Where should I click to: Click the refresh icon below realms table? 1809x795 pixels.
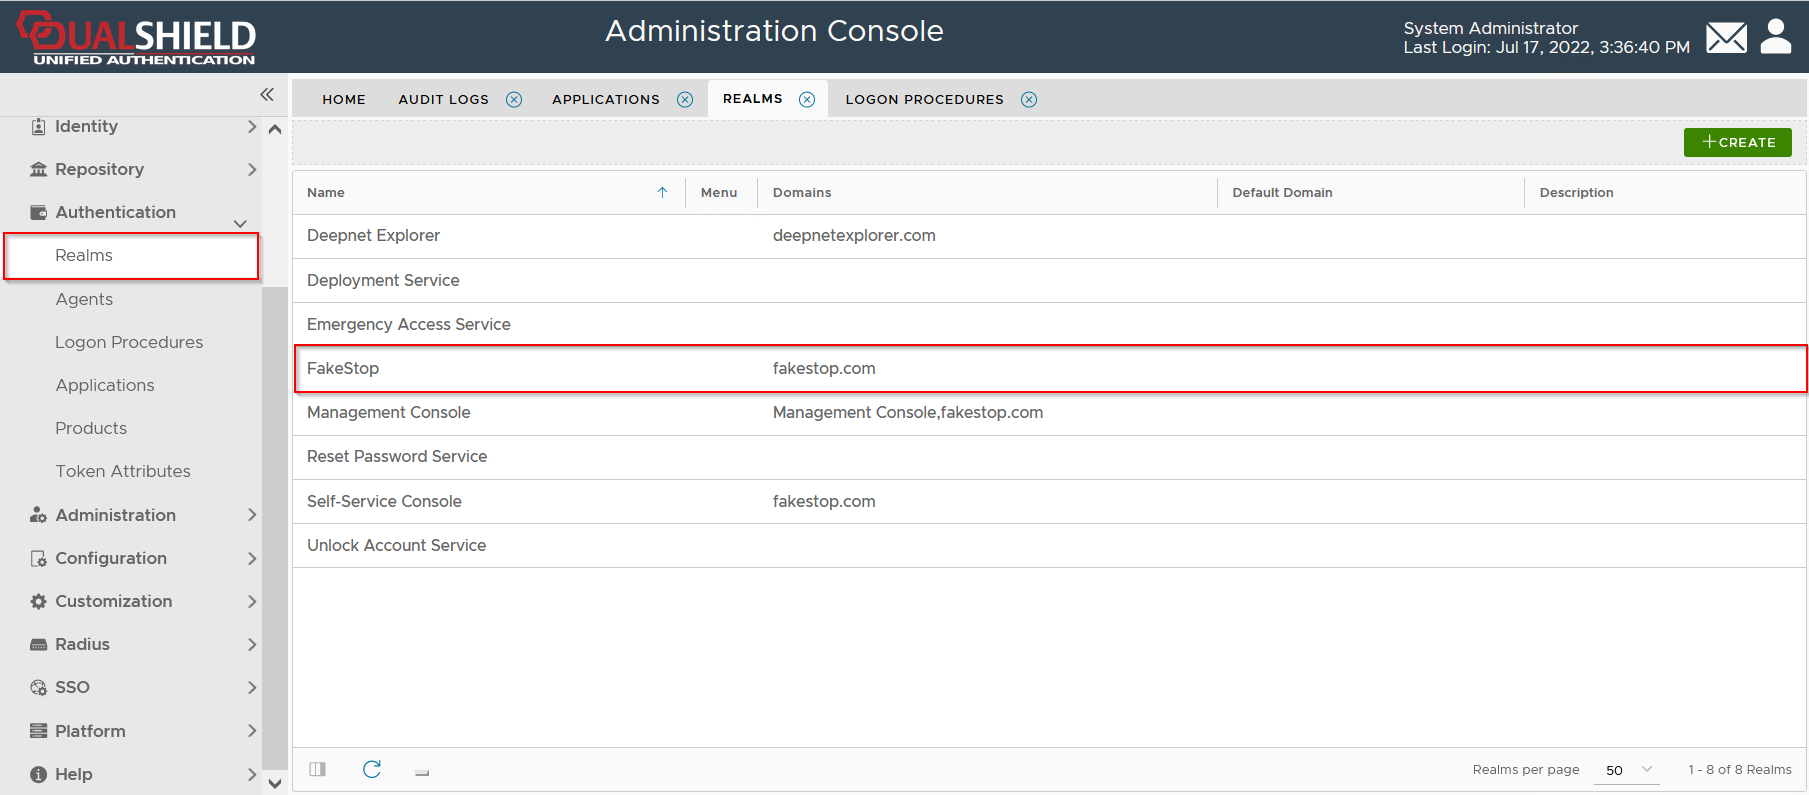pyautogui.click(x=372, y=769)
